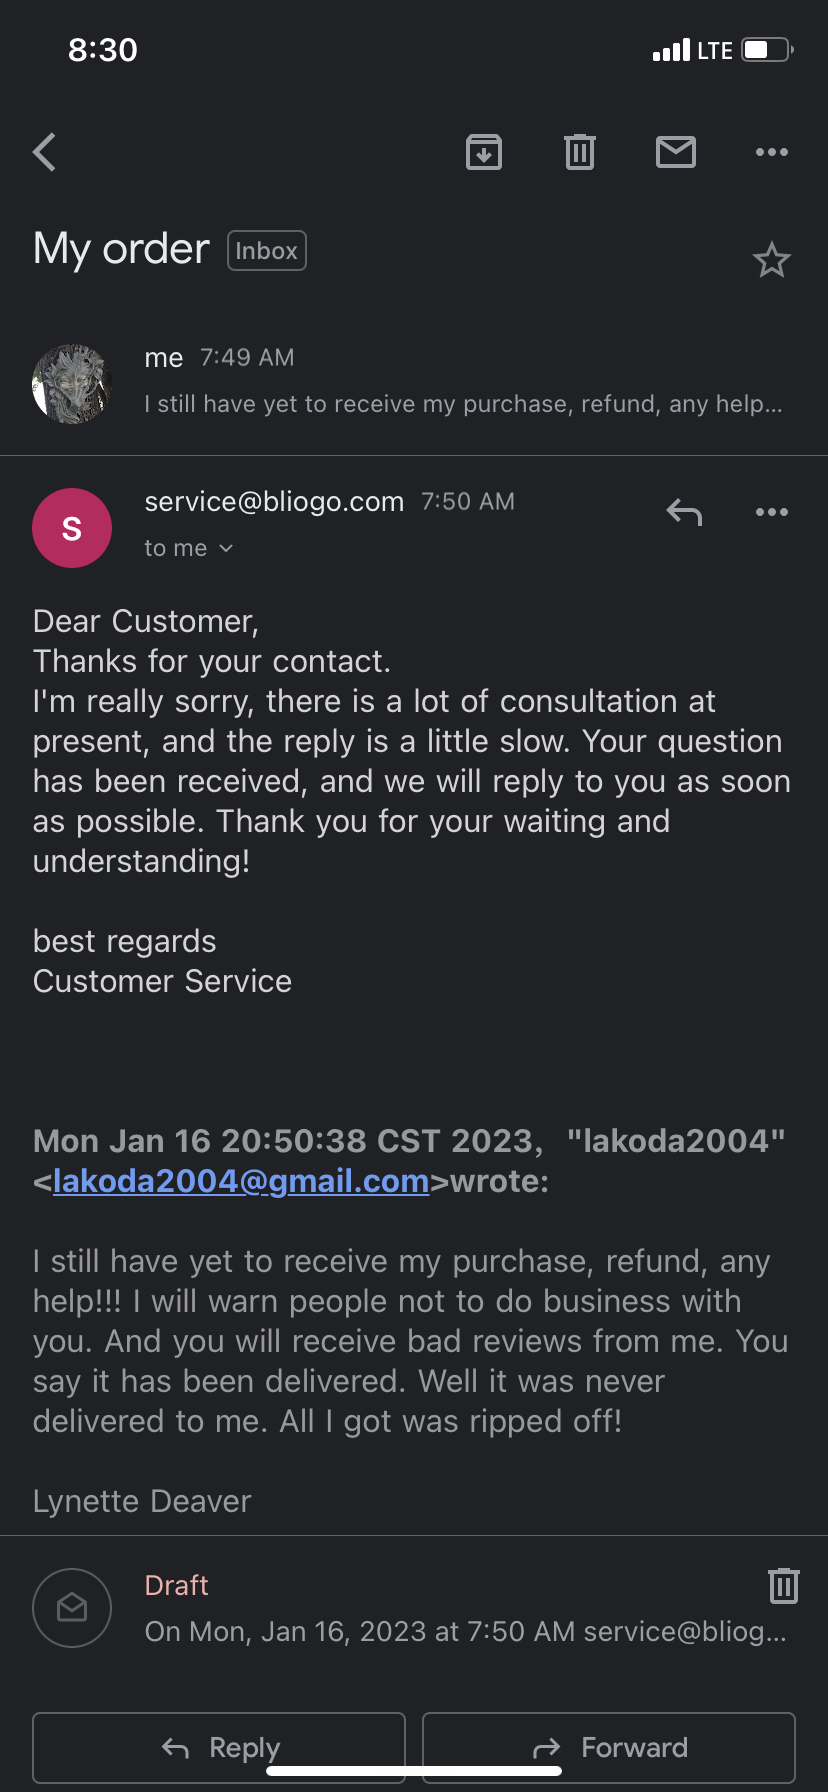Open the lakoda2004@gmail.com email link

point(241,1181)
